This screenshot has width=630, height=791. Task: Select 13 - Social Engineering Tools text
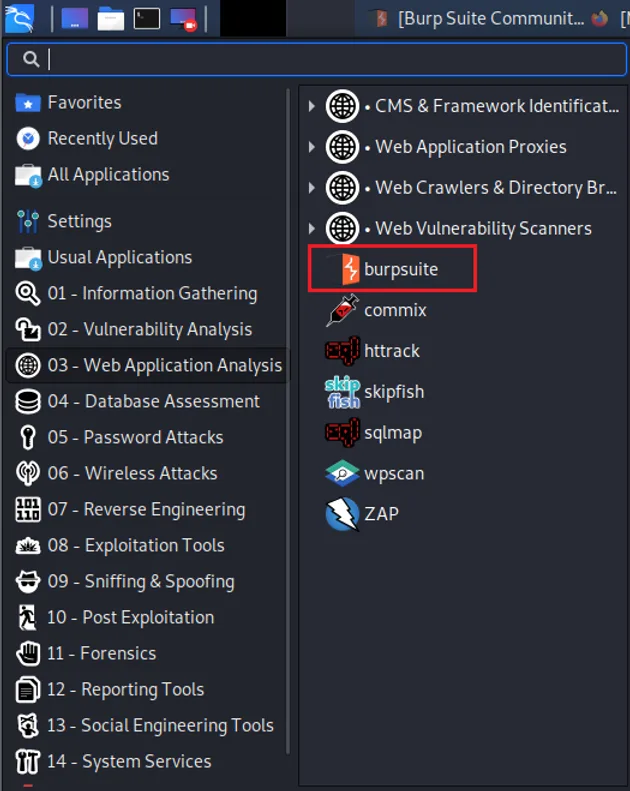[x=160, y=725]
